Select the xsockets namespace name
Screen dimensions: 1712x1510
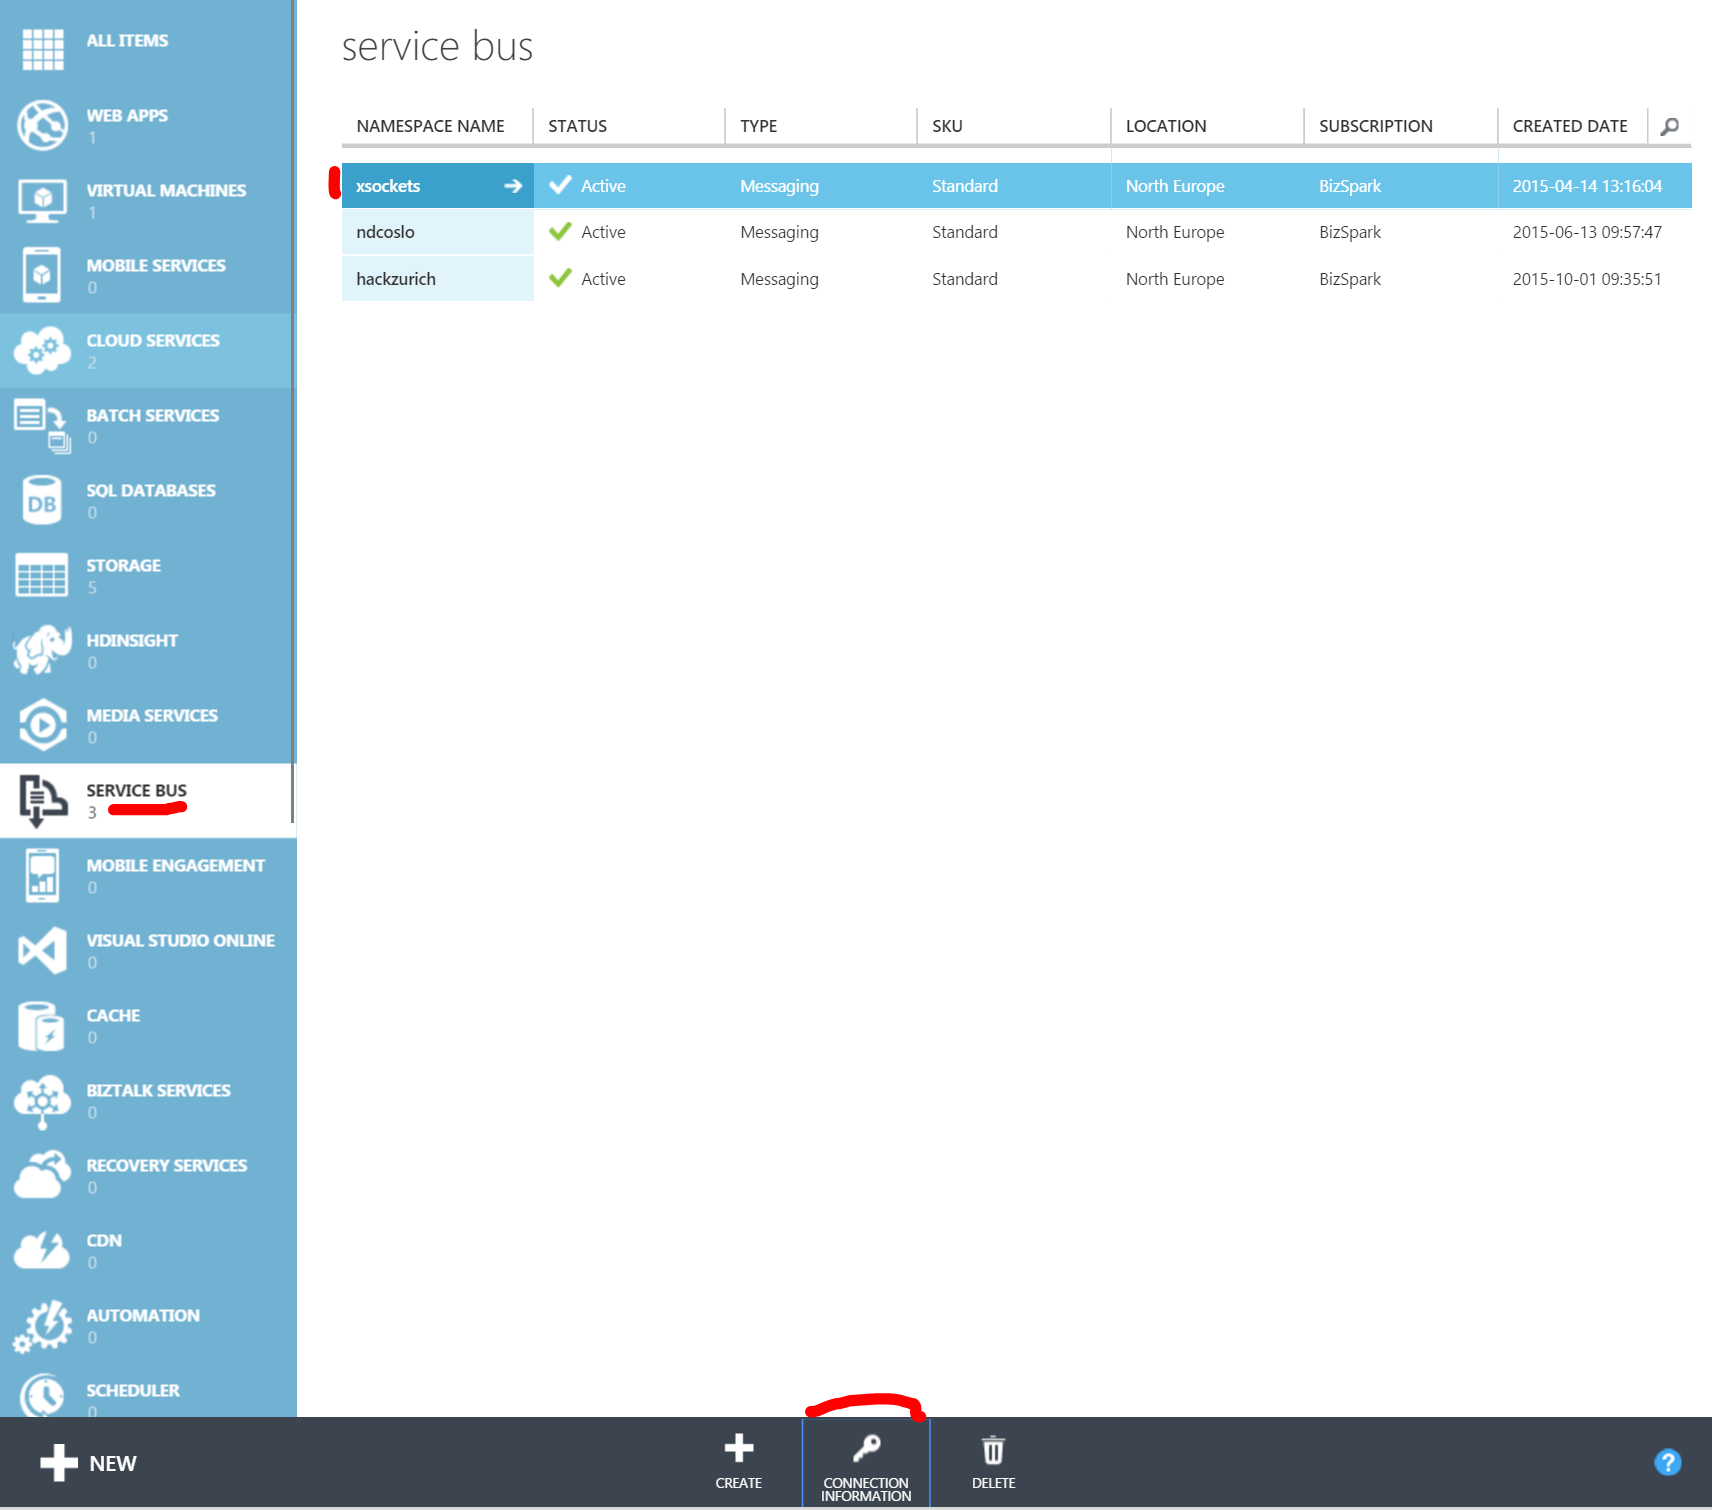pyautogui.click(x=388, y=186)
